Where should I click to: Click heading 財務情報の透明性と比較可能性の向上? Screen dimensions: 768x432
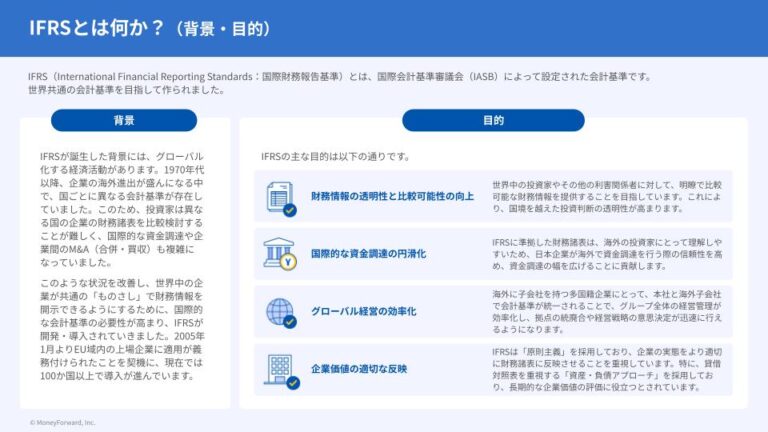(x=392, y=196)
